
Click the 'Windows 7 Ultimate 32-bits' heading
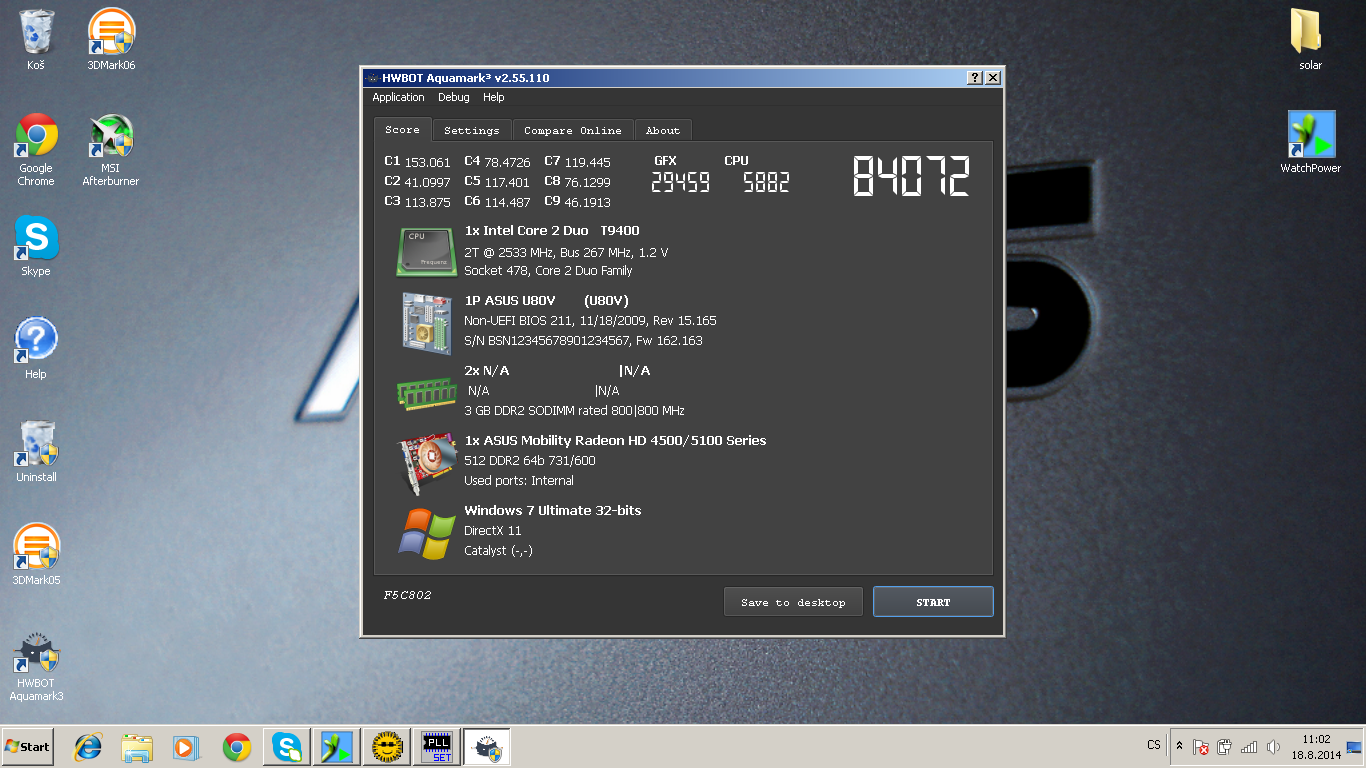pos(553,511)
